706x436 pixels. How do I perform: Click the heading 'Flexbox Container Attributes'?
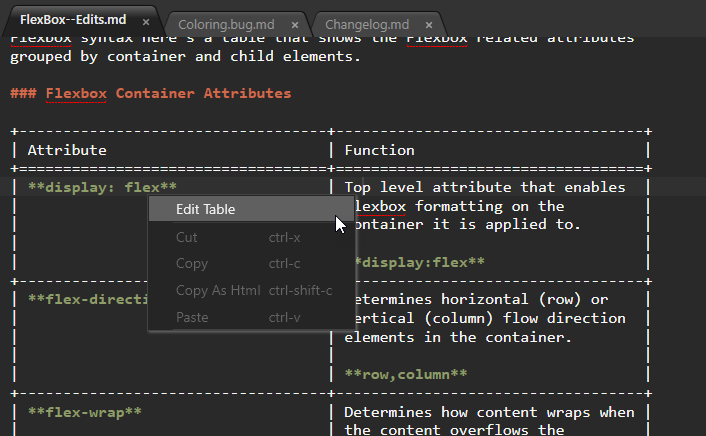[168, 93]
